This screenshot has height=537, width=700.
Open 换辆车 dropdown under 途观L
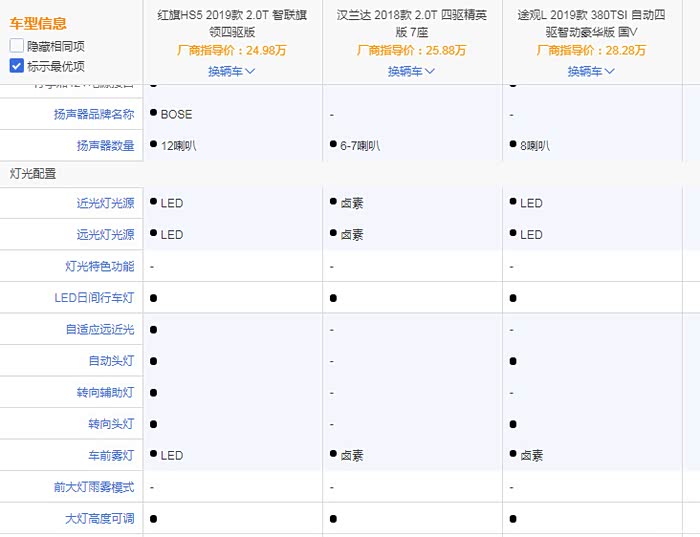[x=592, y=71]
